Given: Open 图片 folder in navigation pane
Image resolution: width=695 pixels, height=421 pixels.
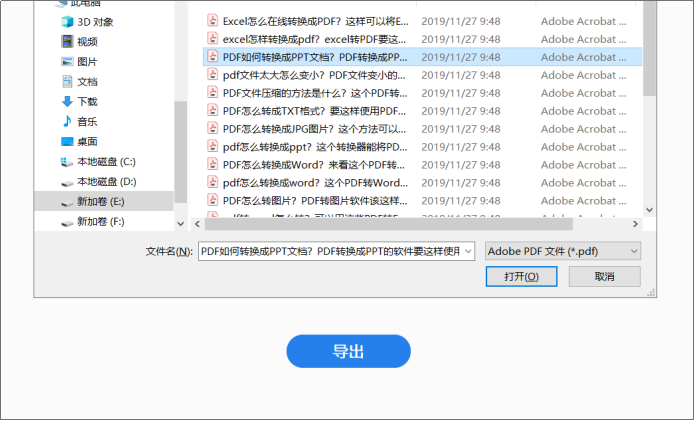Looking at the screenshot, I should click(x=87, y=62).
